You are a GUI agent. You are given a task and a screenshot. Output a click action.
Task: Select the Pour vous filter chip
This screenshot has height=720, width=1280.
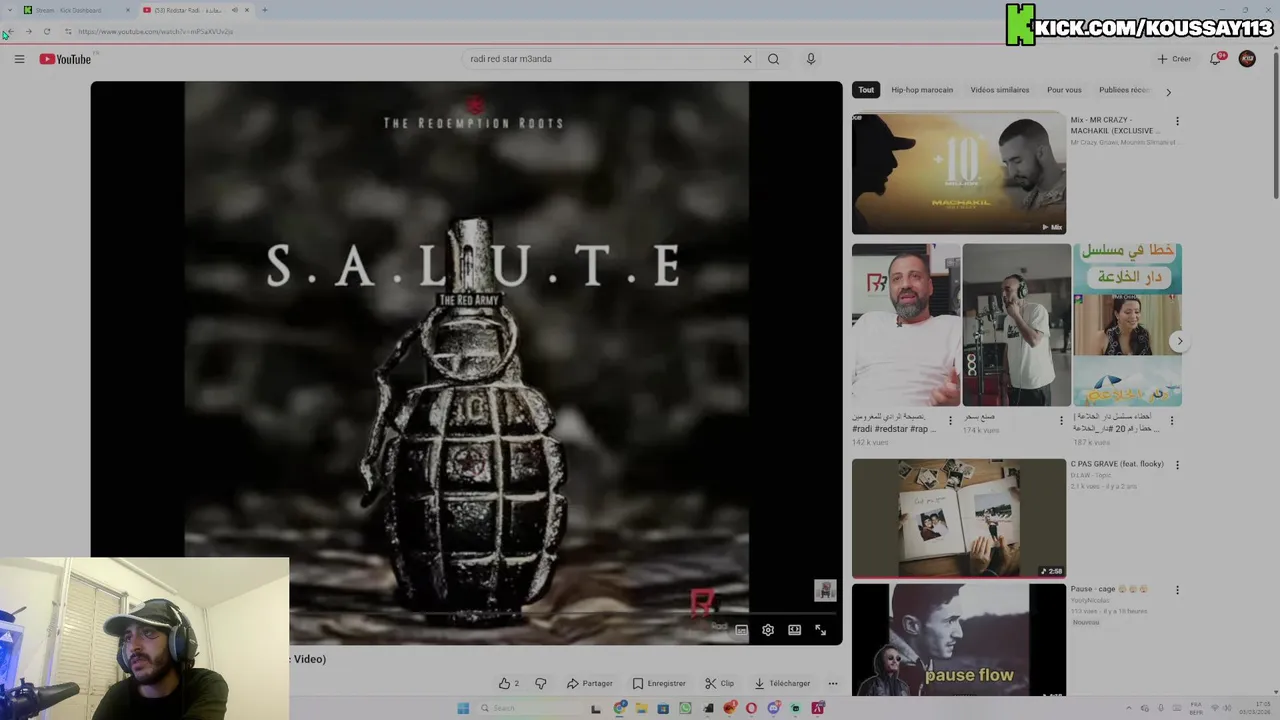pos(1064,90)
